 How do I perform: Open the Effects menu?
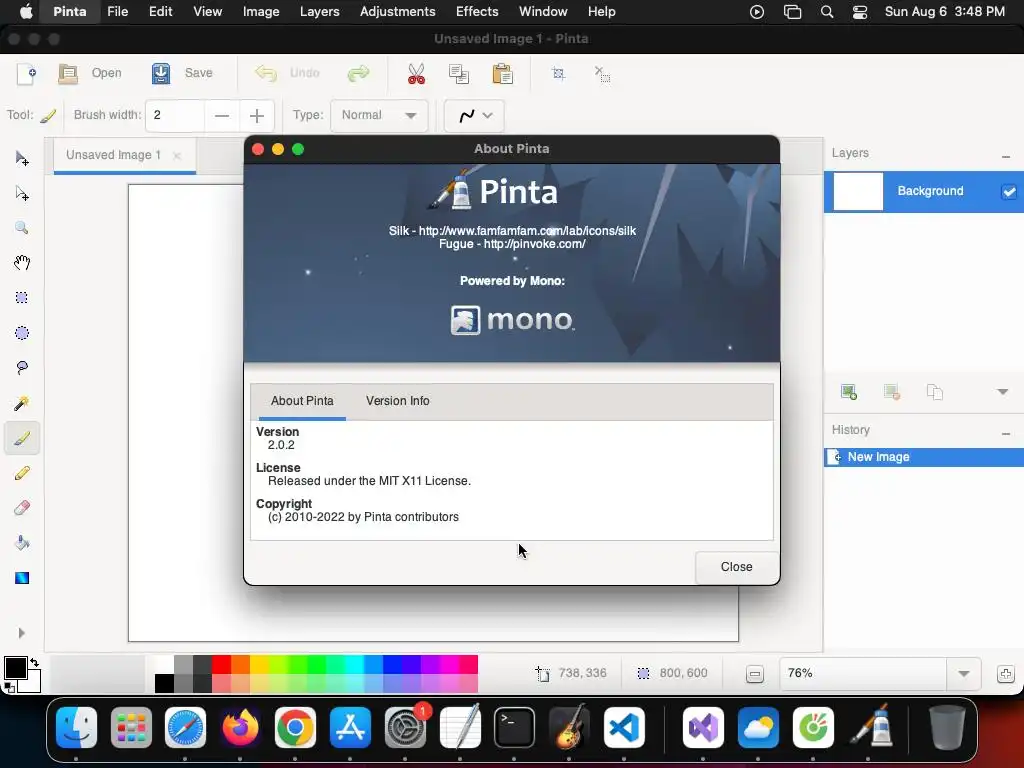click(x=477, y=12)
